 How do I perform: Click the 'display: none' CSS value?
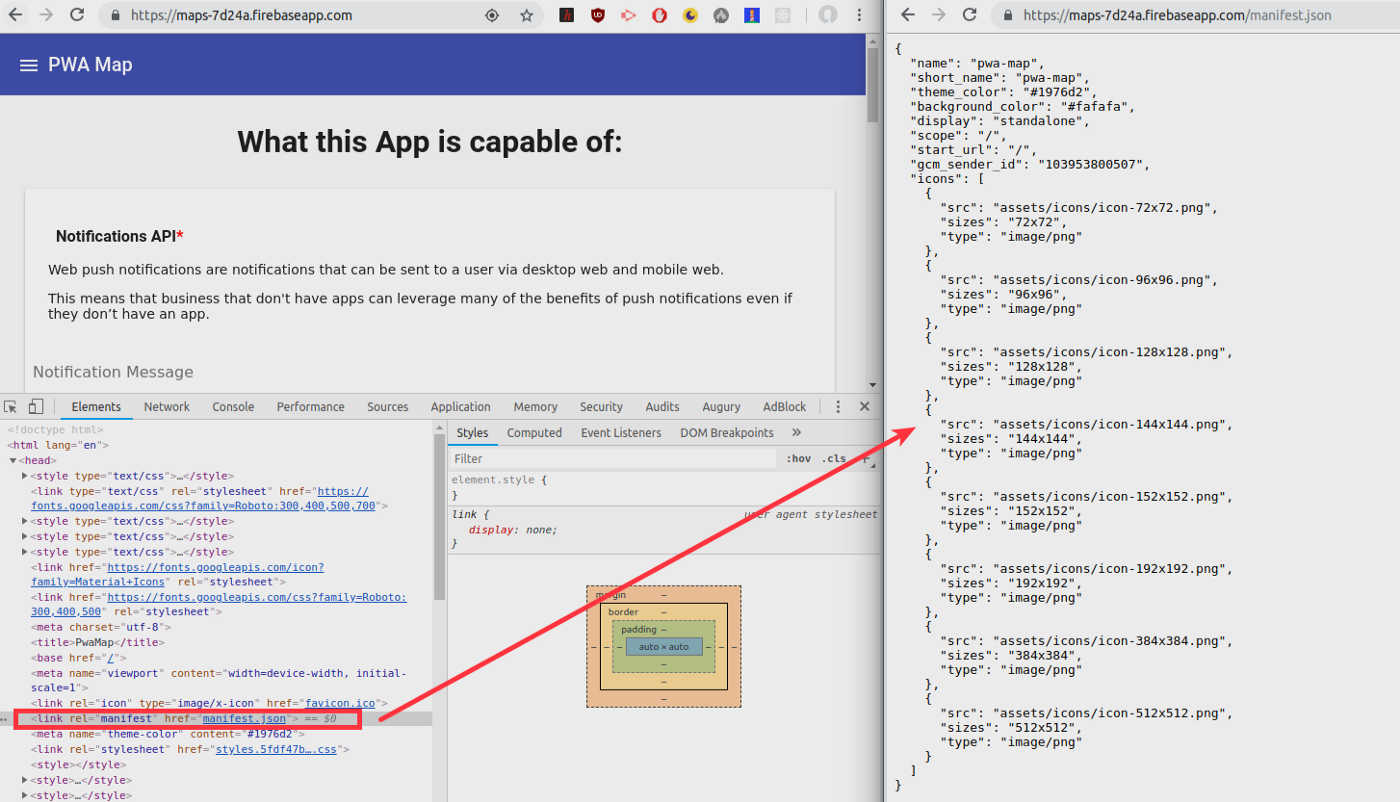[512, 529]
